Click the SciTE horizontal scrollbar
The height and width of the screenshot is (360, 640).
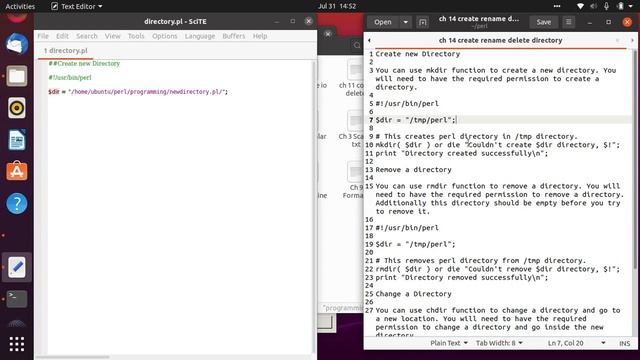point(73,357)
